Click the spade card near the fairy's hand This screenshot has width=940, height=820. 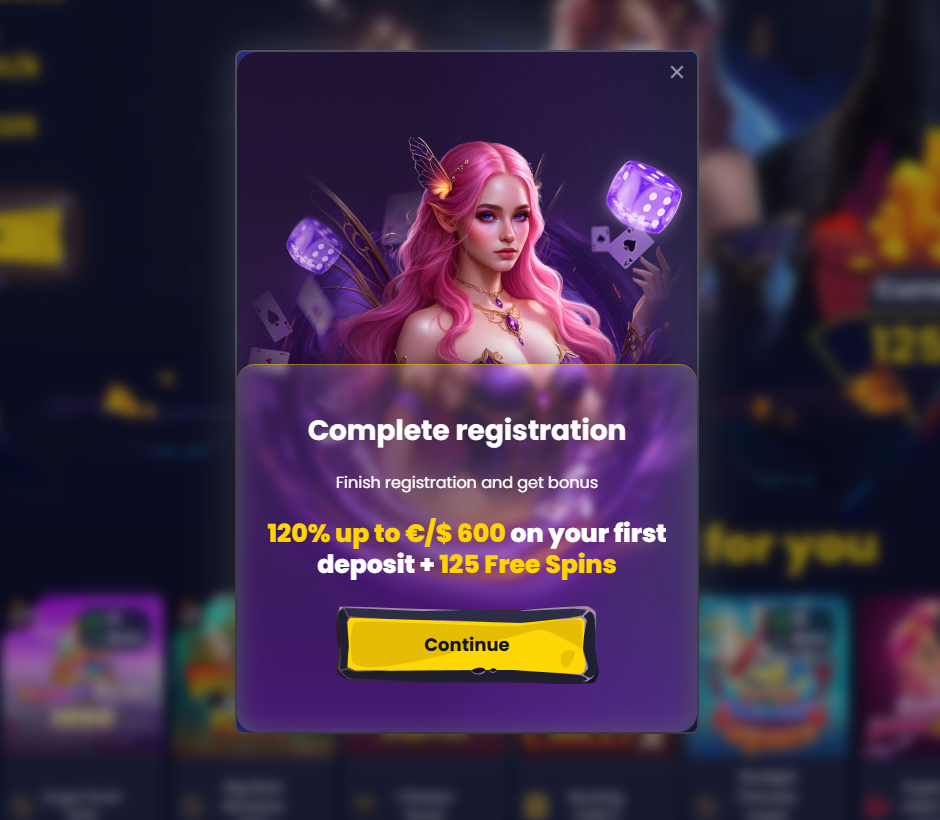click(631, 246)
